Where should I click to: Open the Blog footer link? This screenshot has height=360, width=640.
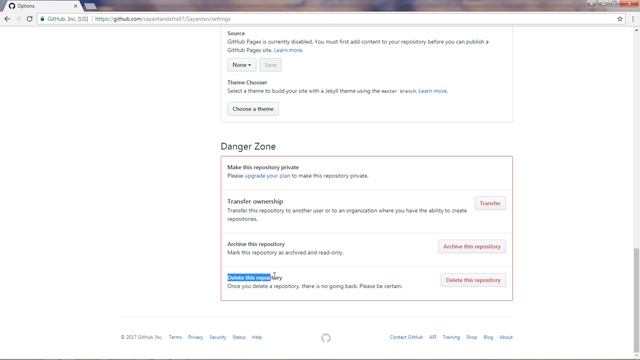(x=488, y=337)
